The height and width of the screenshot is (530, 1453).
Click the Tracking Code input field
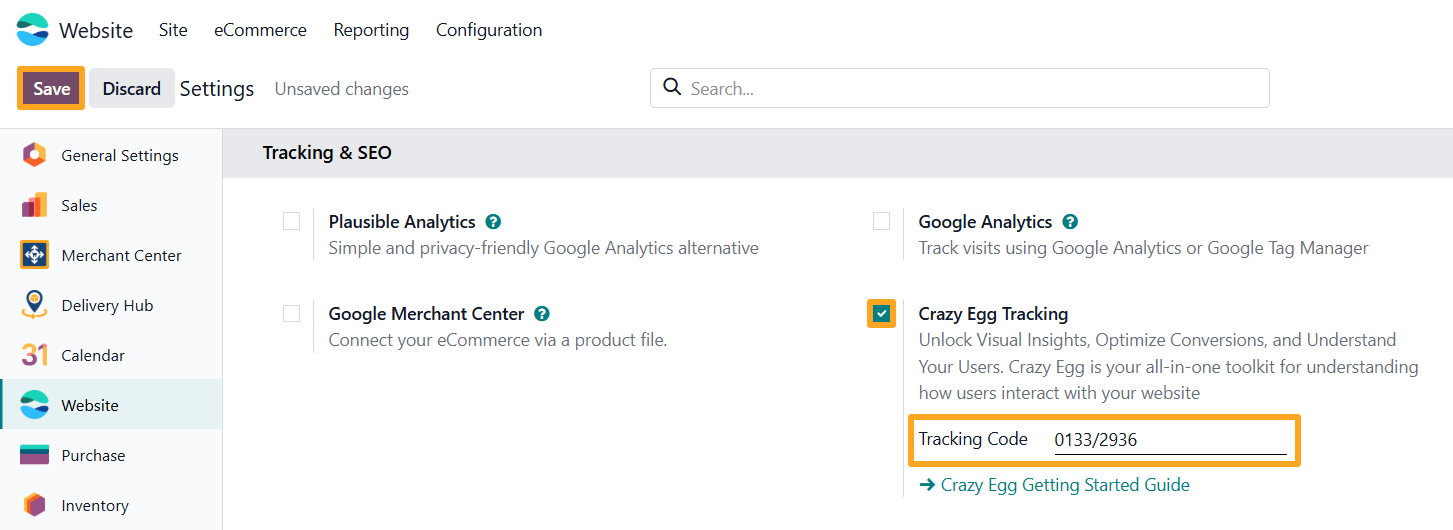pyautogui.click(x=1170, y=440)
